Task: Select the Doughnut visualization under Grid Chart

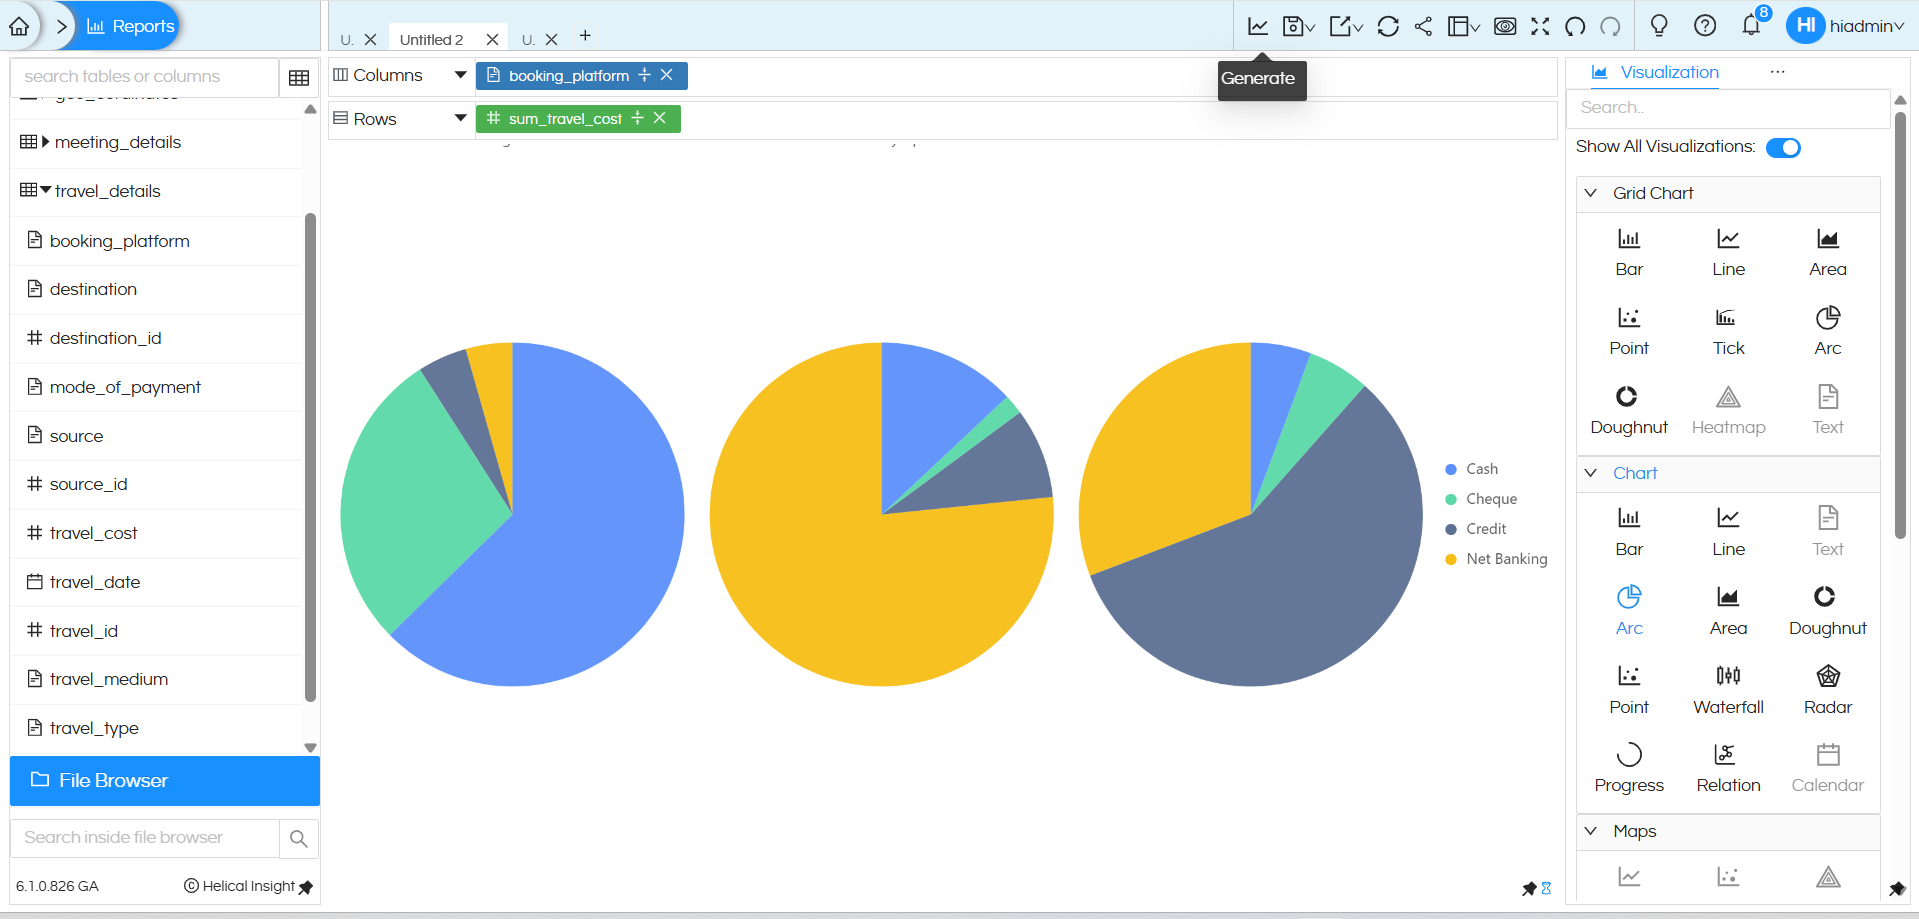Action: point(1628,407)
